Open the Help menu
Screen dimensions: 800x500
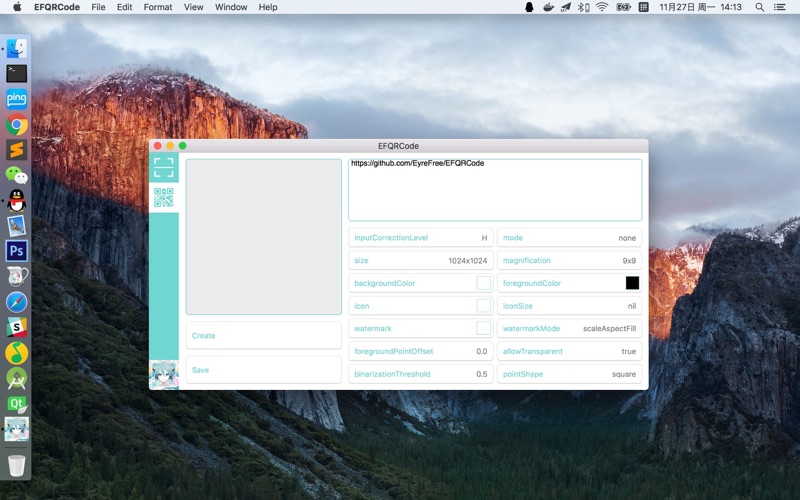[268, 7]
